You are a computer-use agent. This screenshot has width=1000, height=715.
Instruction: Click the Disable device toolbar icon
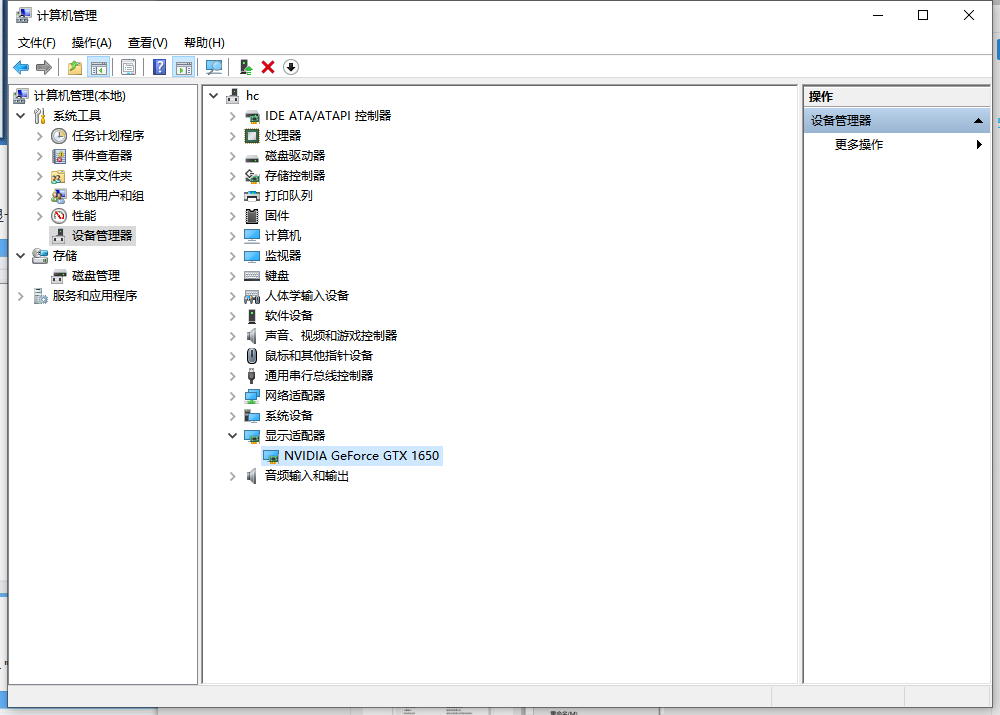(290, 67)
